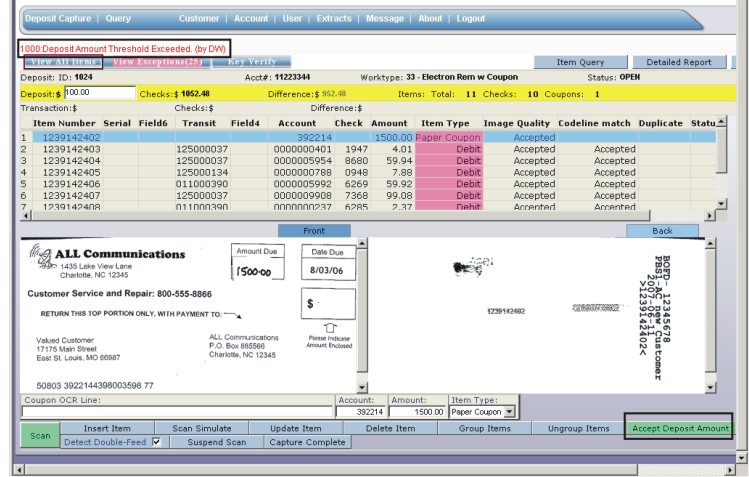This screenshot has height=477, width=749.
Task: Switch to the Key Verify tab
Action: point(252,62)
